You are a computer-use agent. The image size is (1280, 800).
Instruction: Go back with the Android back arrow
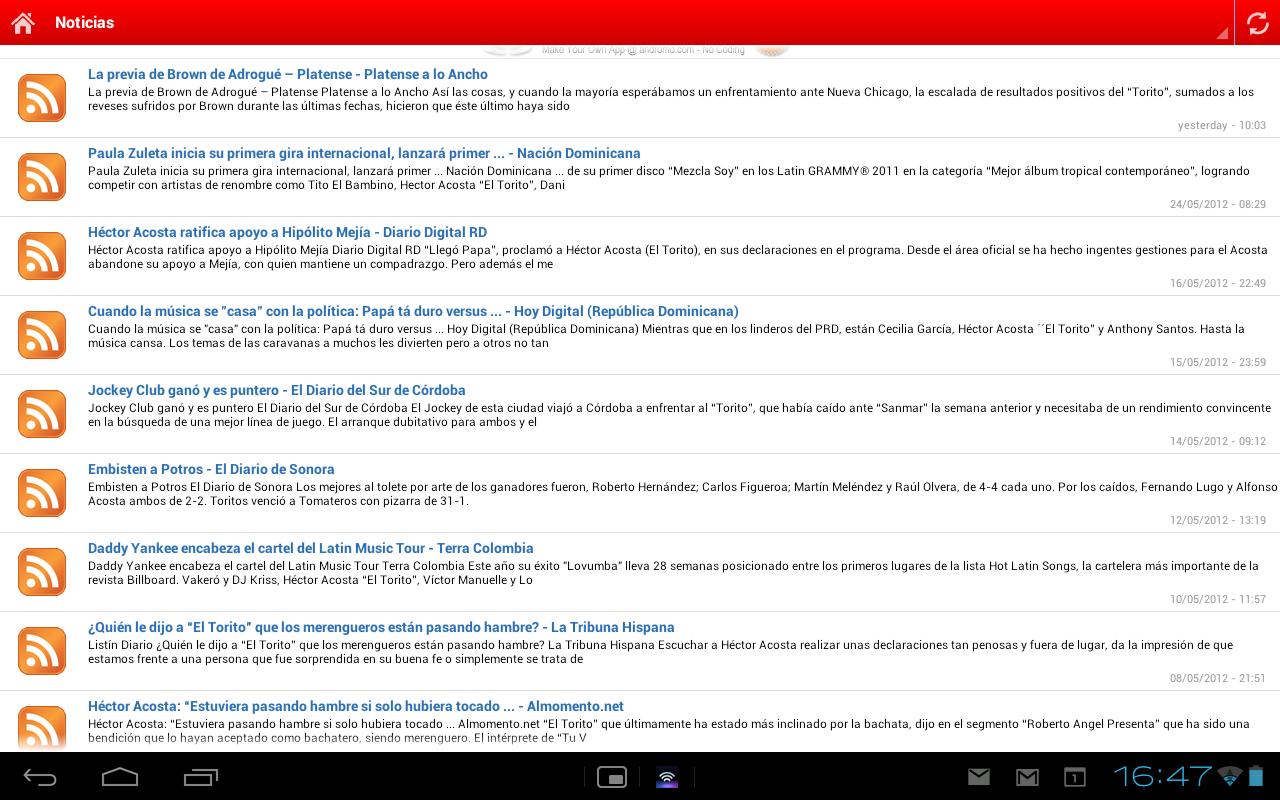40,777
